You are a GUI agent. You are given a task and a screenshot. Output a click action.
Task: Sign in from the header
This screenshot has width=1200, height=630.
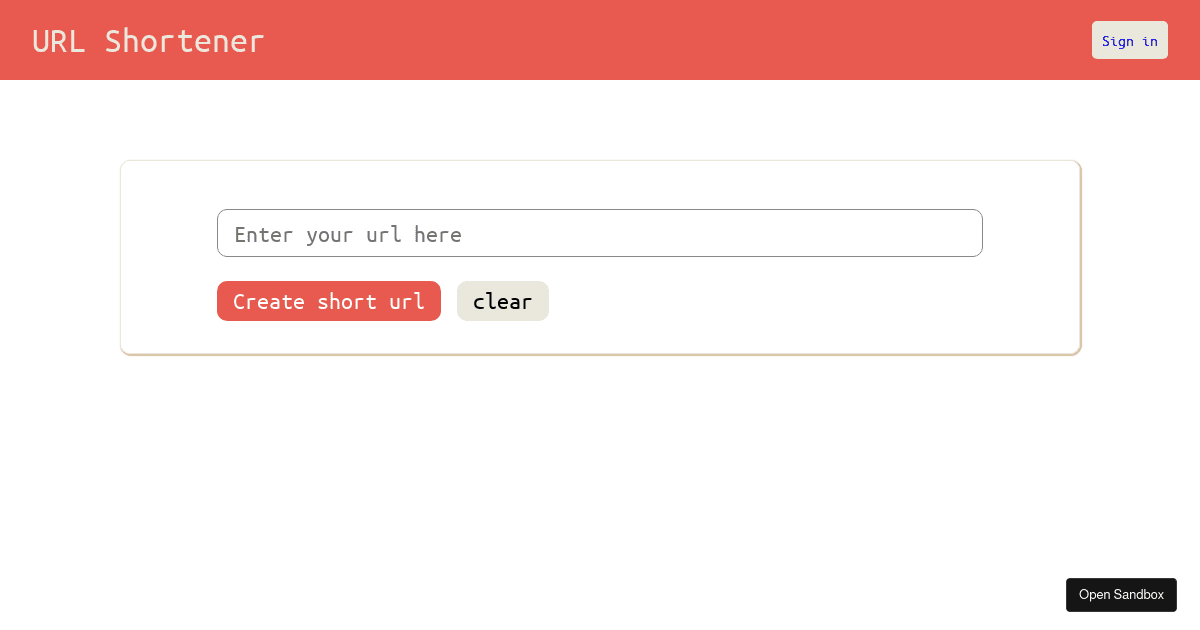coord(1129,40)
